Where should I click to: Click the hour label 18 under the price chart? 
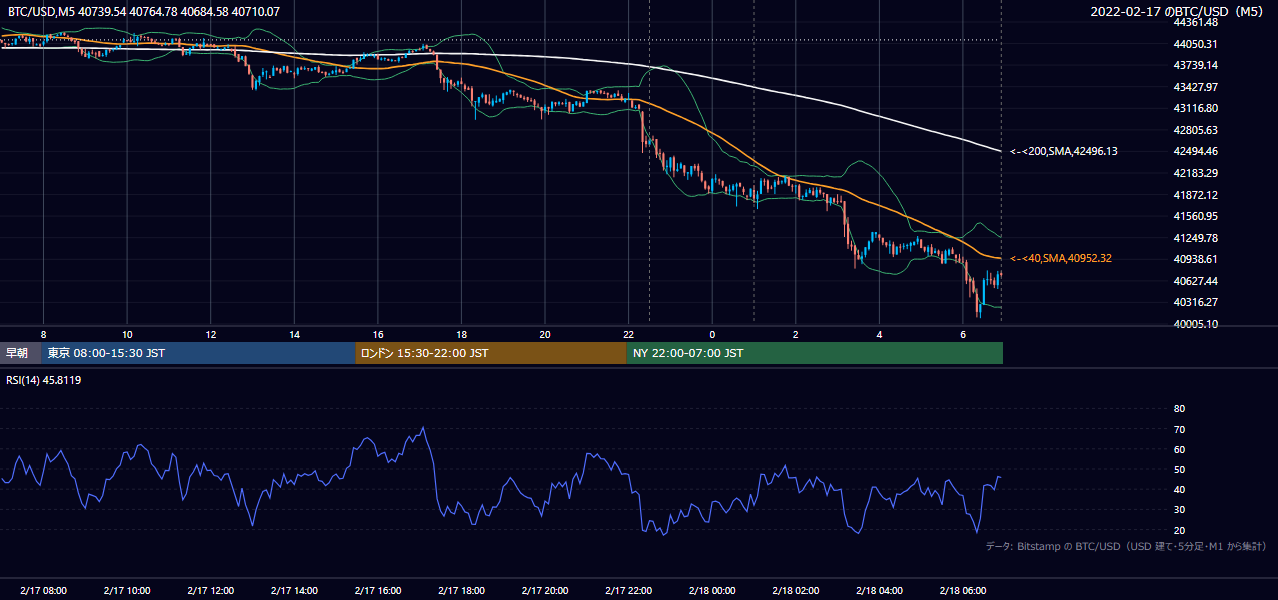point(461,334)
